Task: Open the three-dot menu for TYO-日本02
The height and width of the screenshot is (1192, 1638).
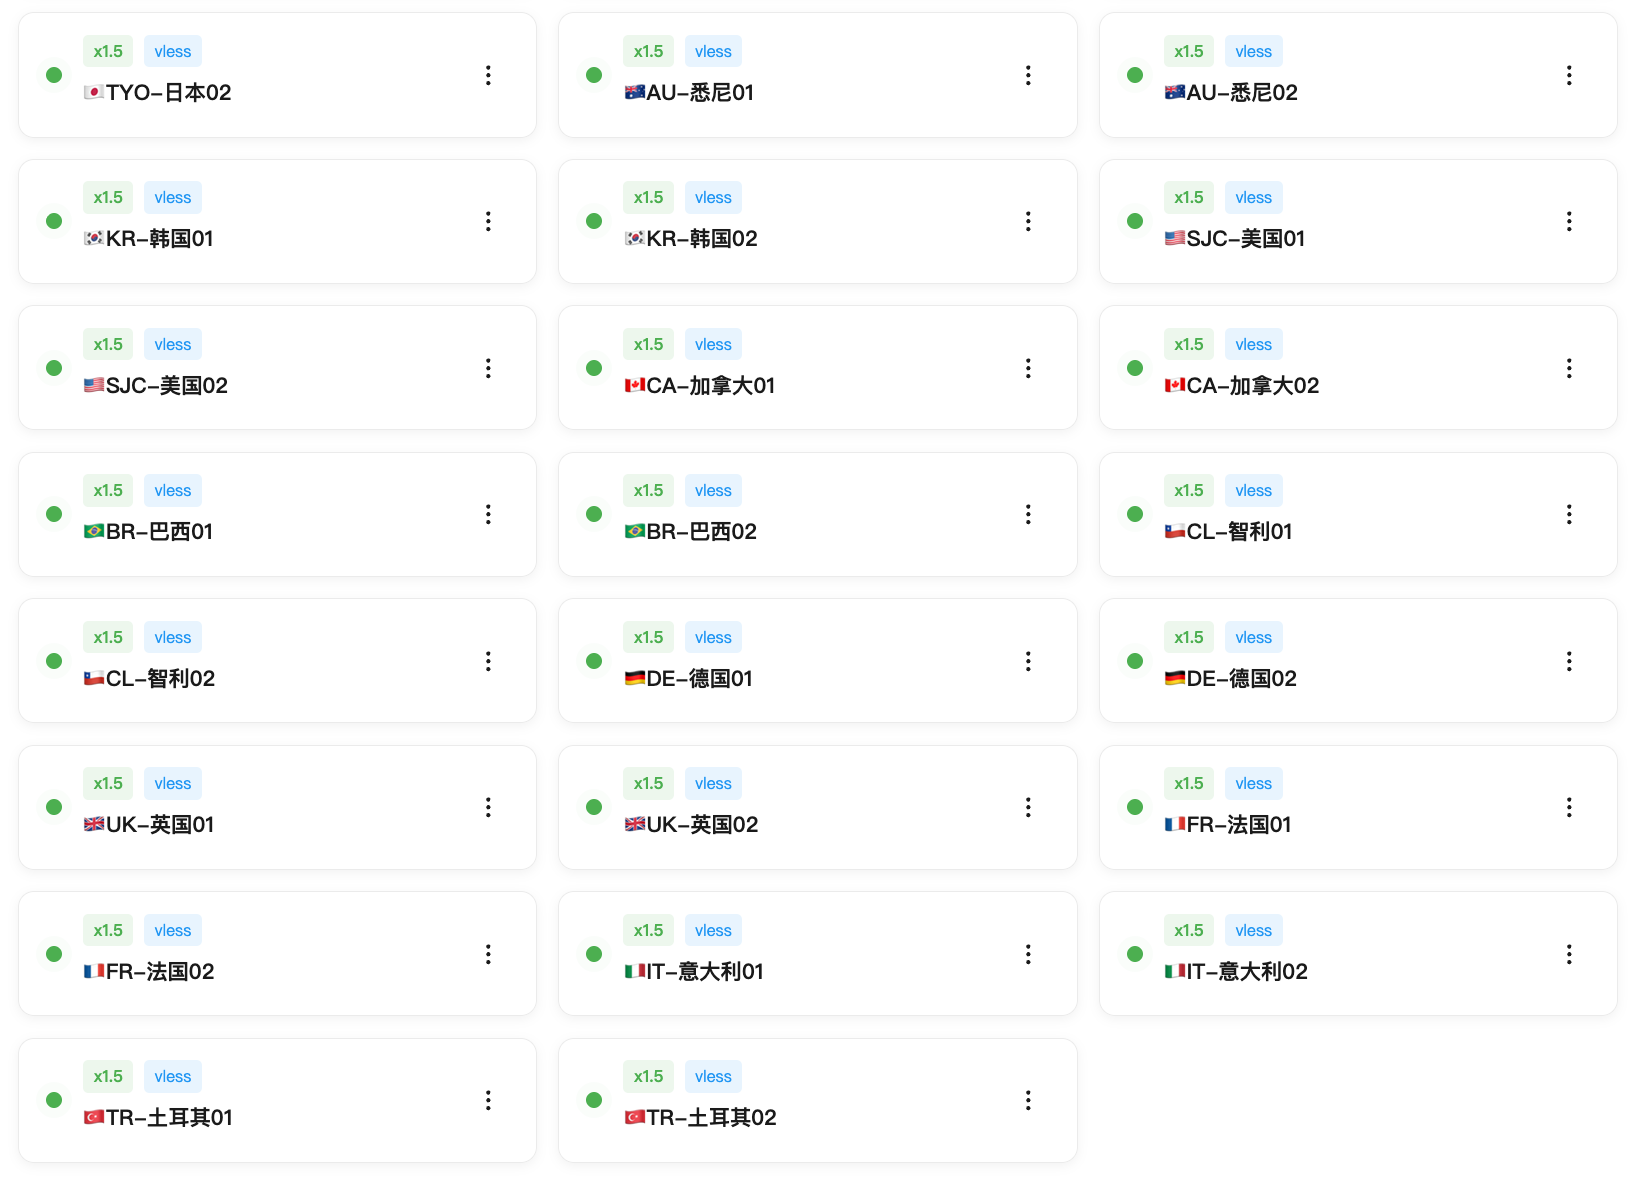Action: coord(488,75)
